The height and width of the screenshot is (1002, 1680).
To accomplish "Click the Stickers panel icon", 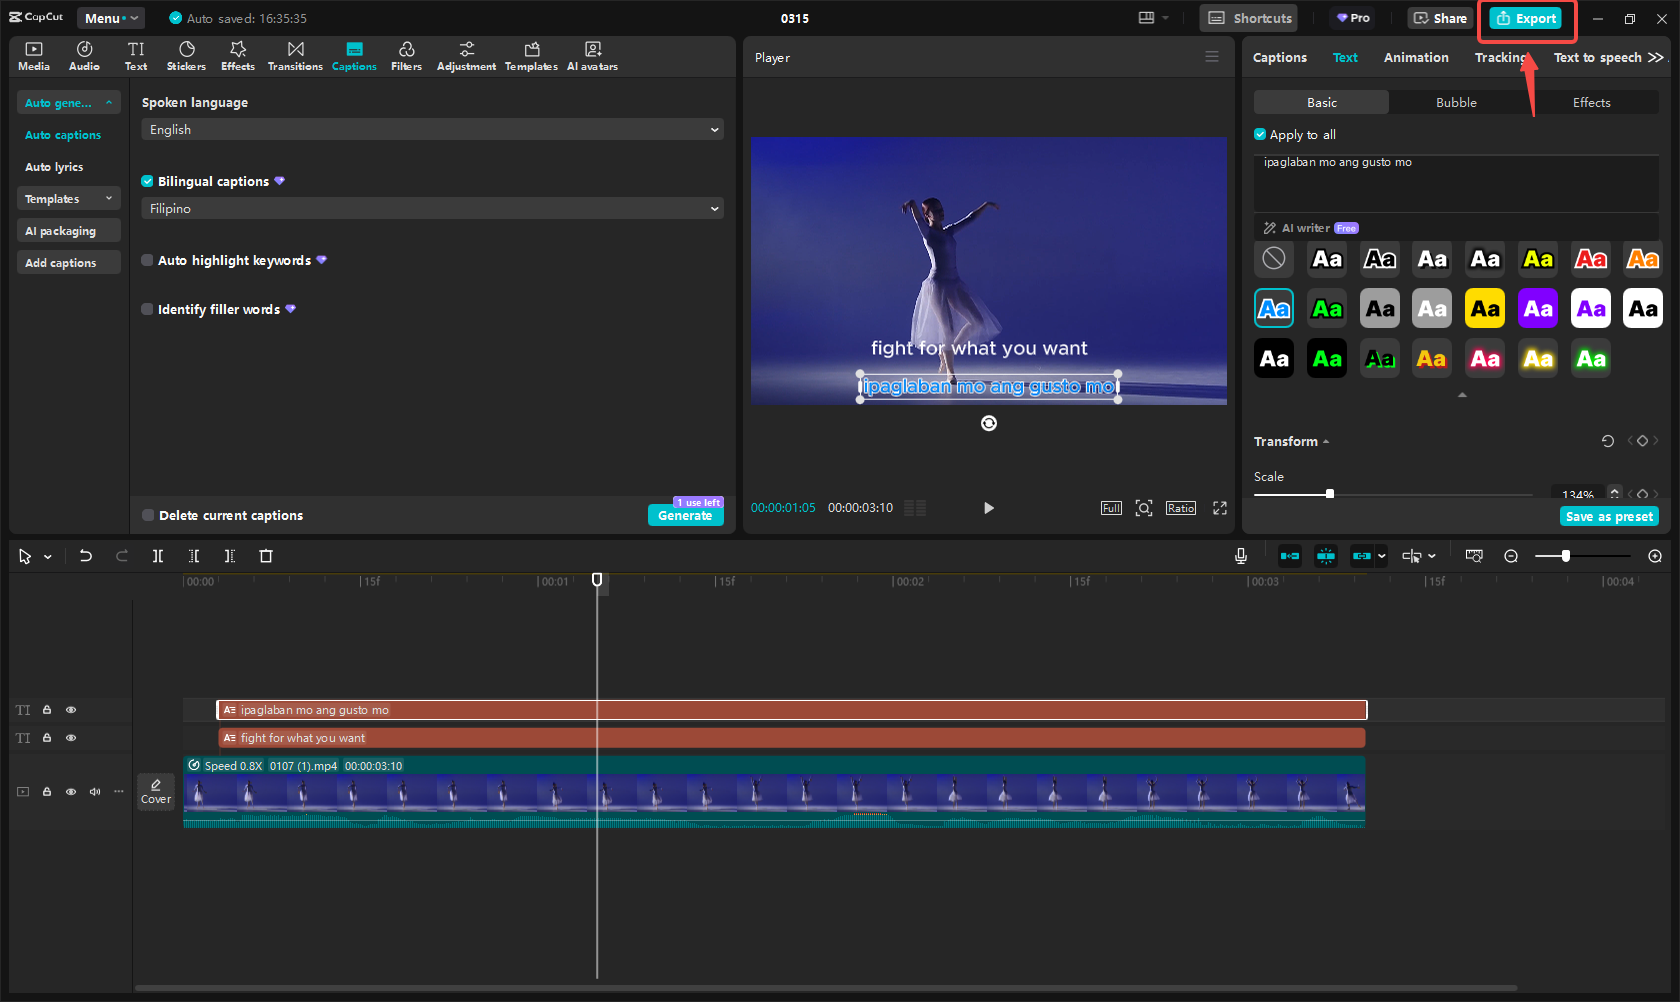I will (186, 55).
